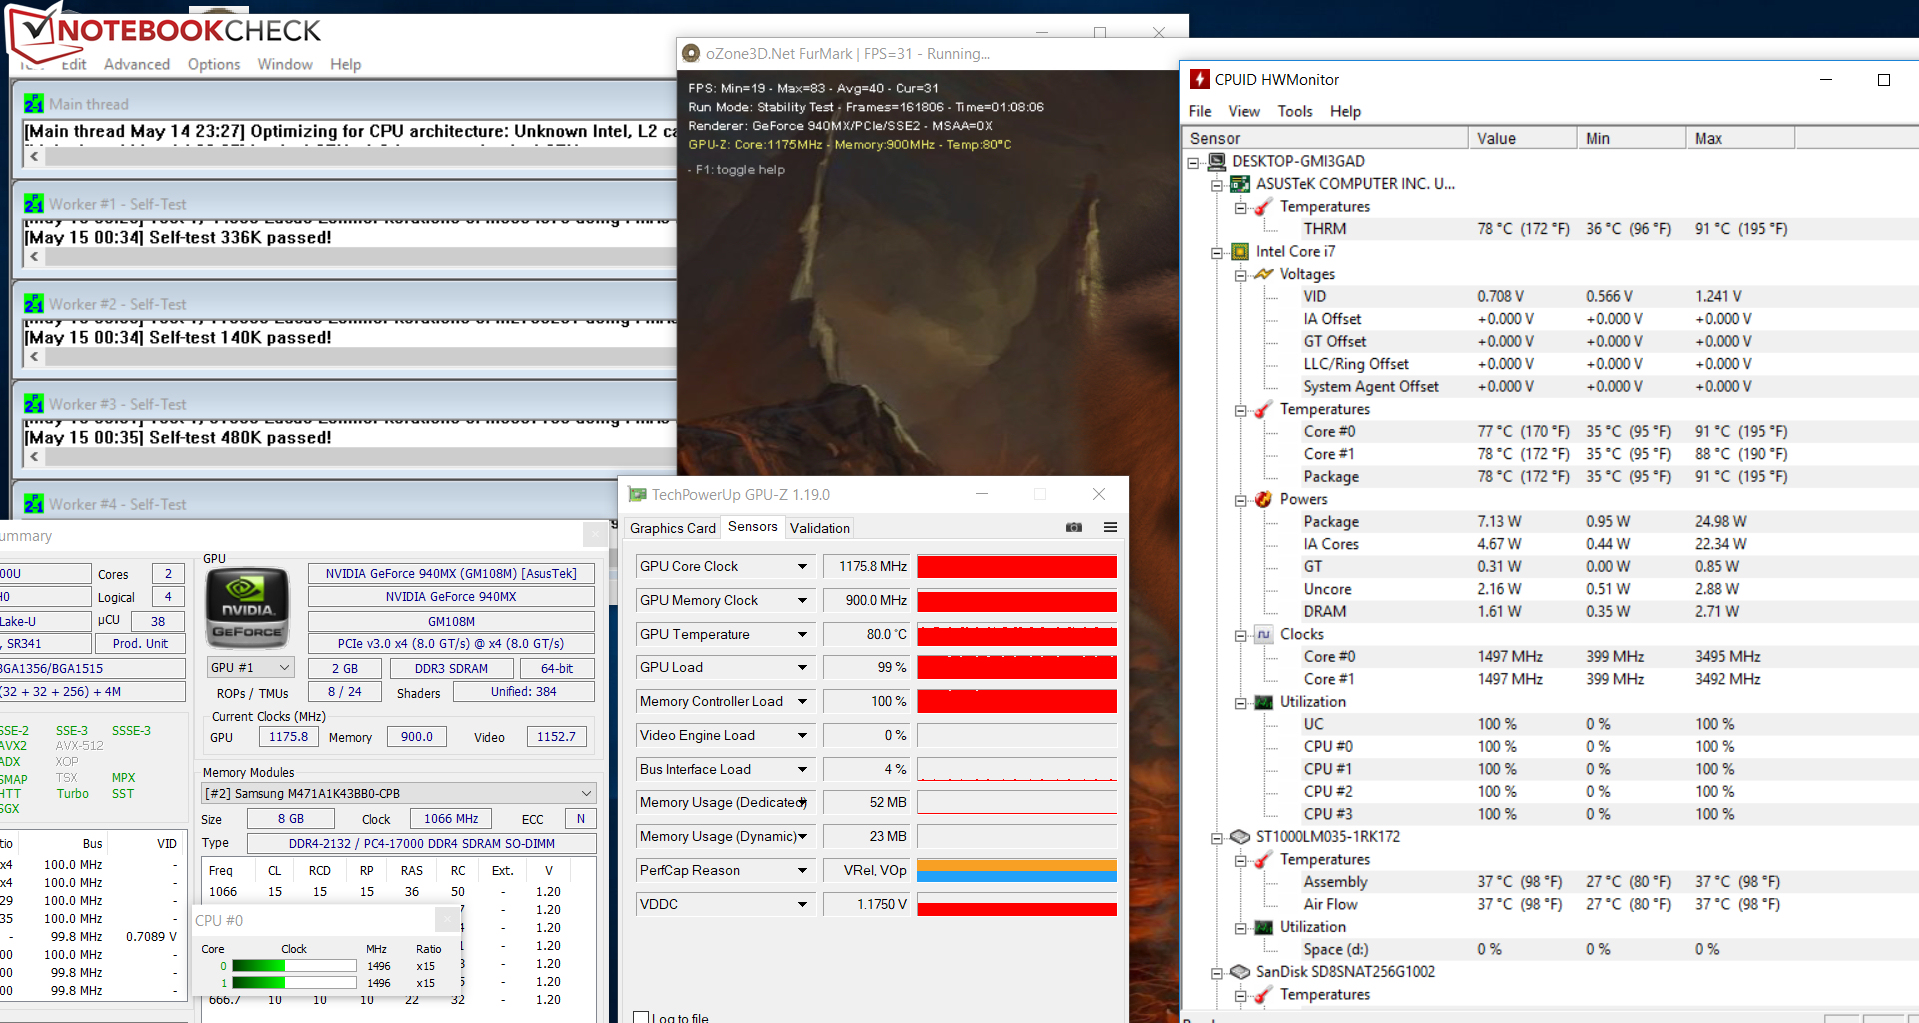The width and height of the screenshot is (1919, 1023).
Task: Click the Unified: 384 Shaders field
Action: pos(523,692)
